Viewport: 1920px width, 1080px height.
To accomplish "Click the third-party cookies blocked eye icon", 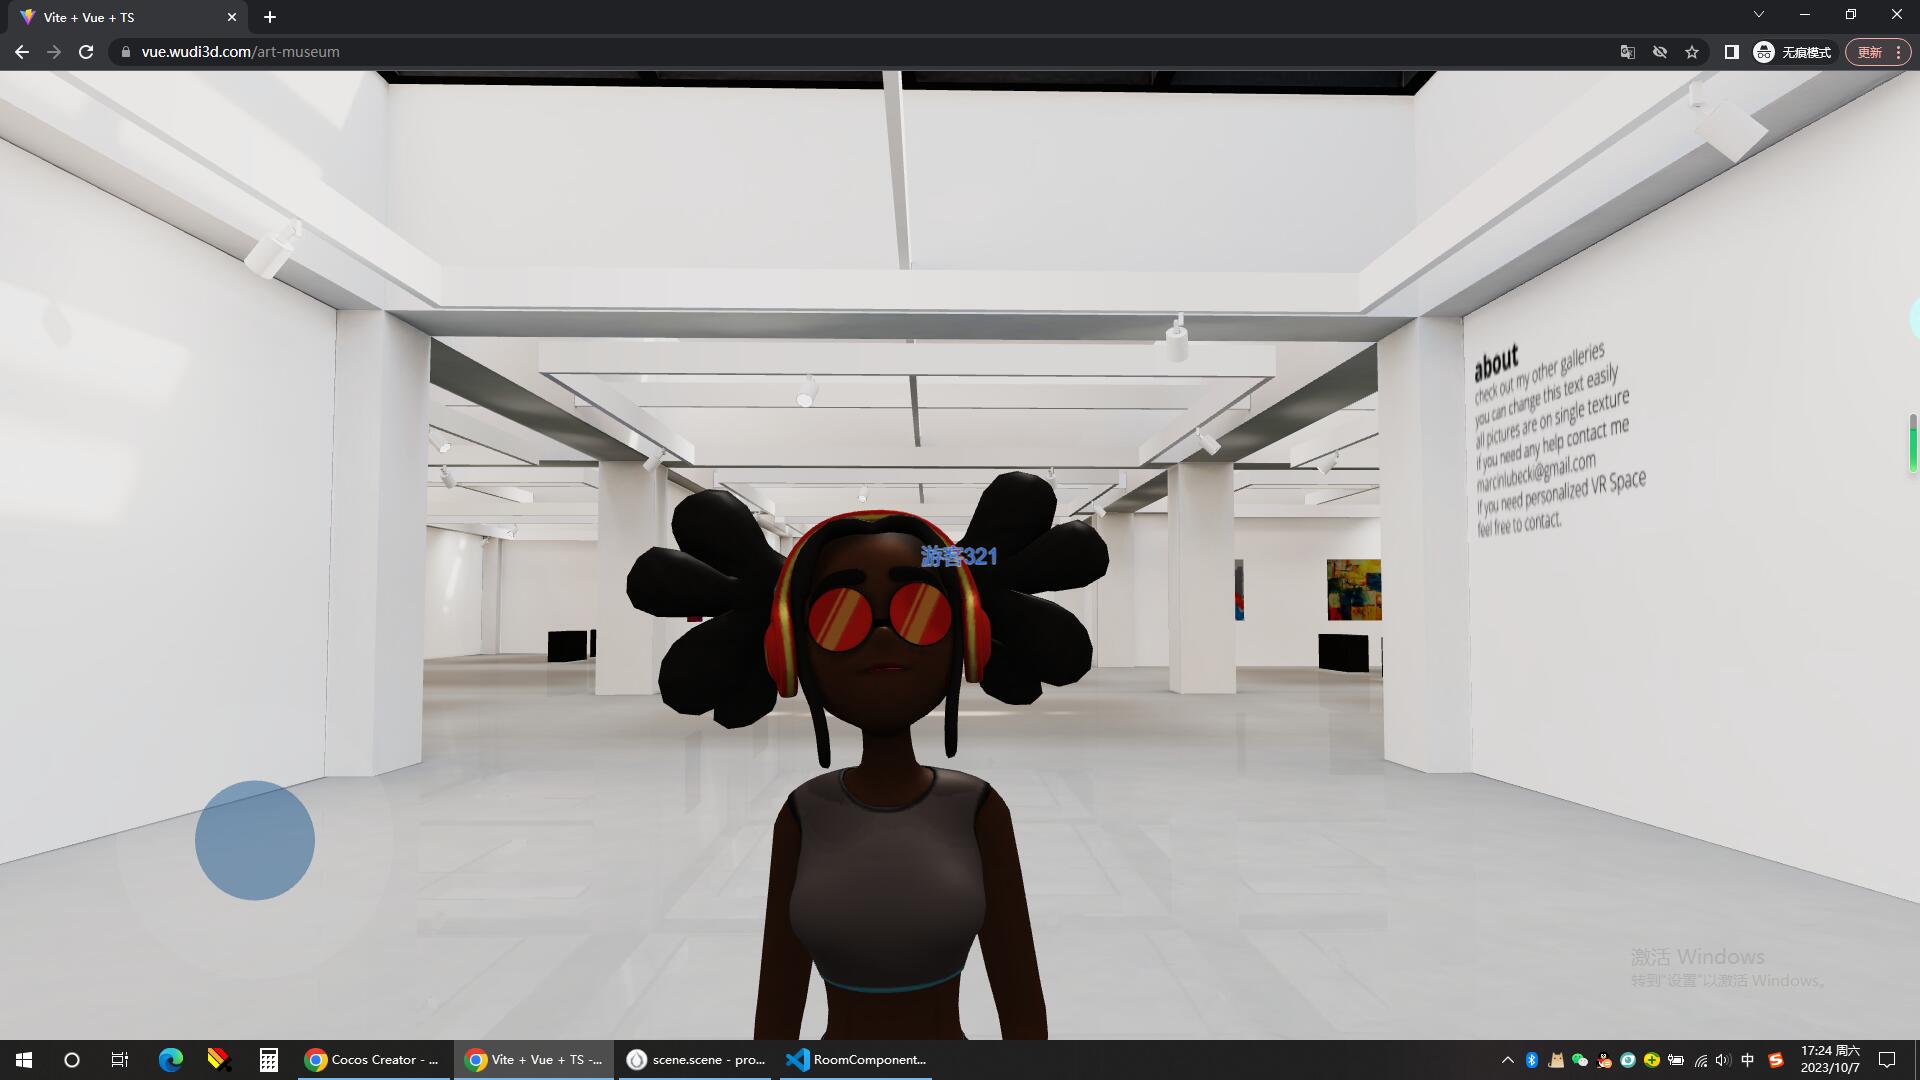I will tap(1660, 52).
